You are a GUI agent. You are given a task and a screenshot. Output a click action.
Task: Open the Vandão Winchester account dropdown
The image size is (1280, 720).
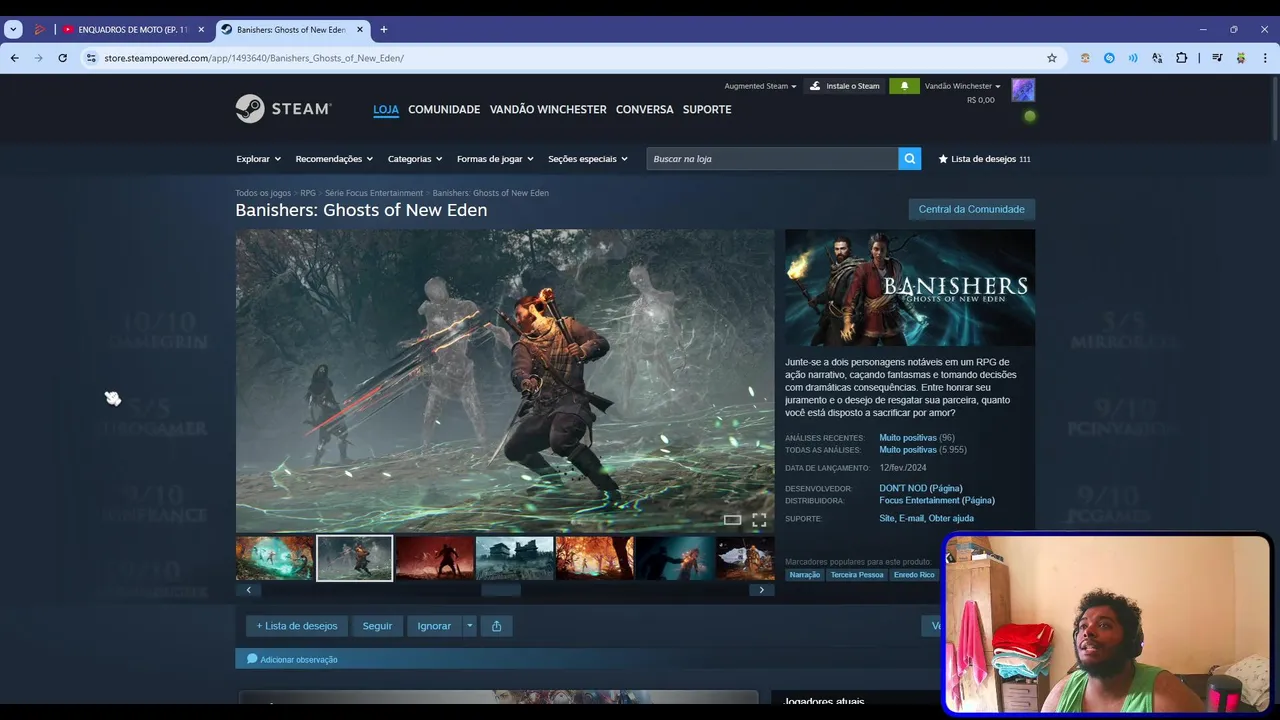tap(962, 86)
